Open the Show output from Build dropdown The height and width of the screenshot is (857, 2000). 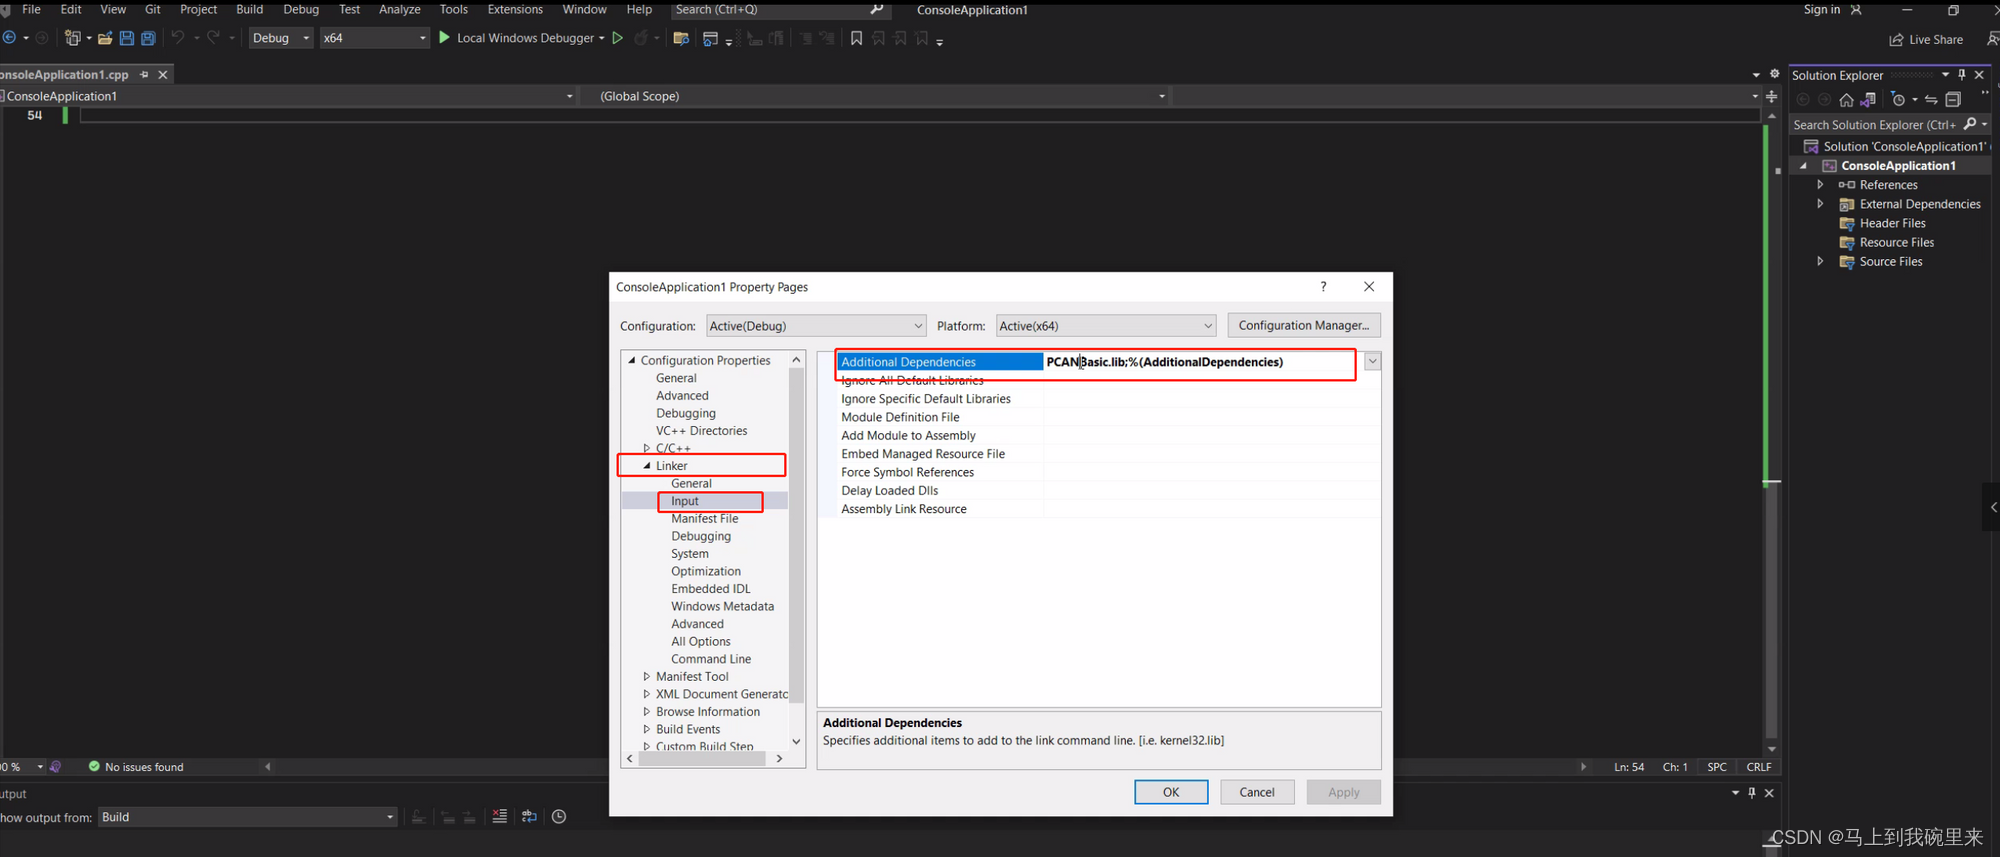(x=247, y=817)
